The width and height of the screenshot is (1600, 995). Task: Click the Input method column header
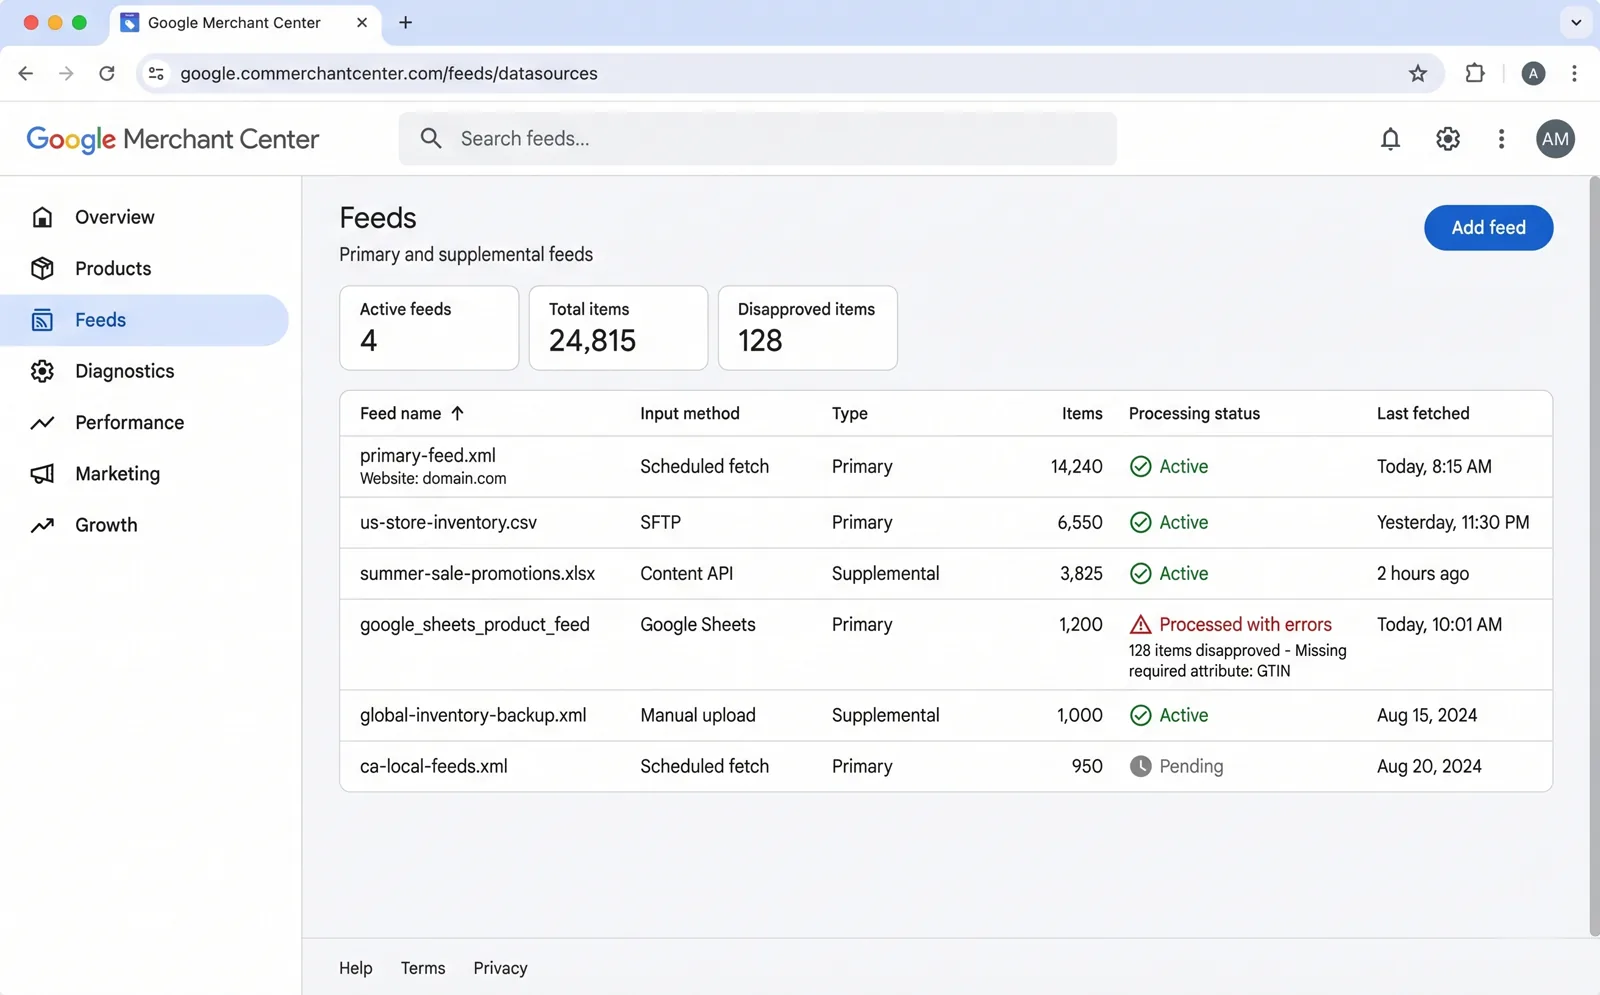[x=690, y=413]
